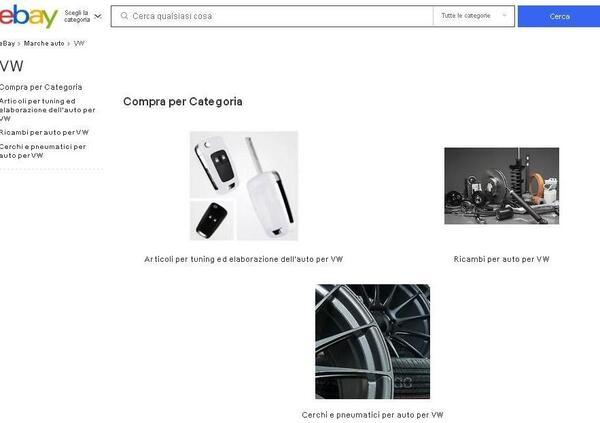Click the alloy wheel and tire thumbnail
Image resolution: width=600 pixels, height=423 pixels.
(372, 341)
